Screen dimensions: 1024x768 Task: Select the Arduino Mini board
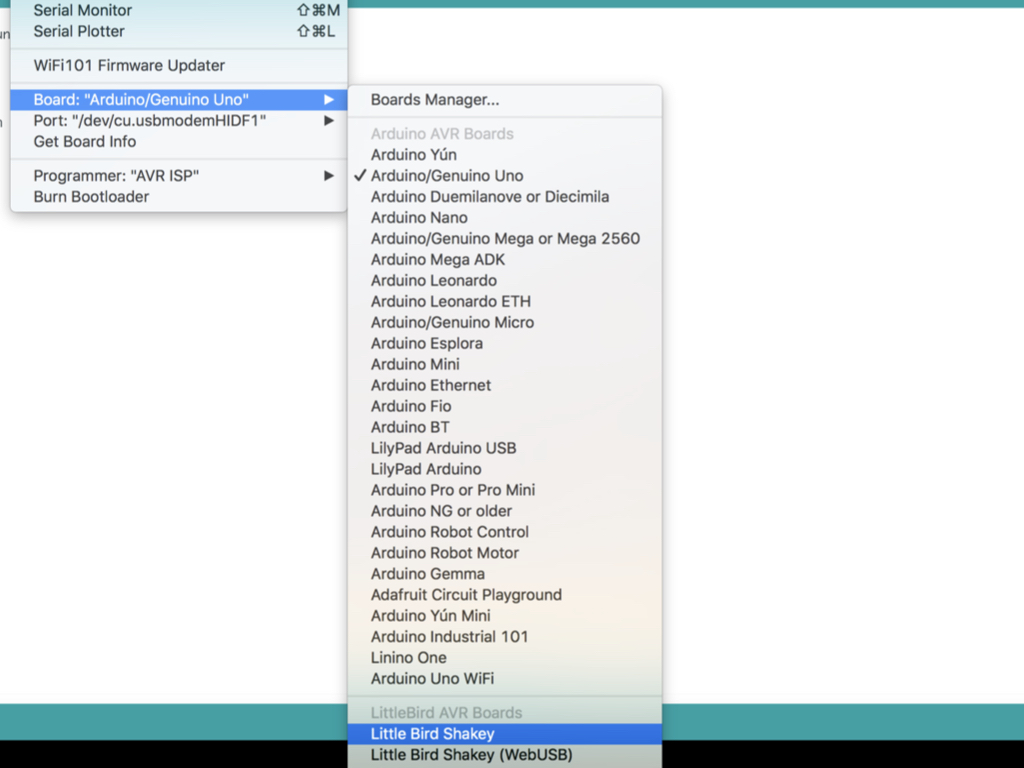[505, 364]
